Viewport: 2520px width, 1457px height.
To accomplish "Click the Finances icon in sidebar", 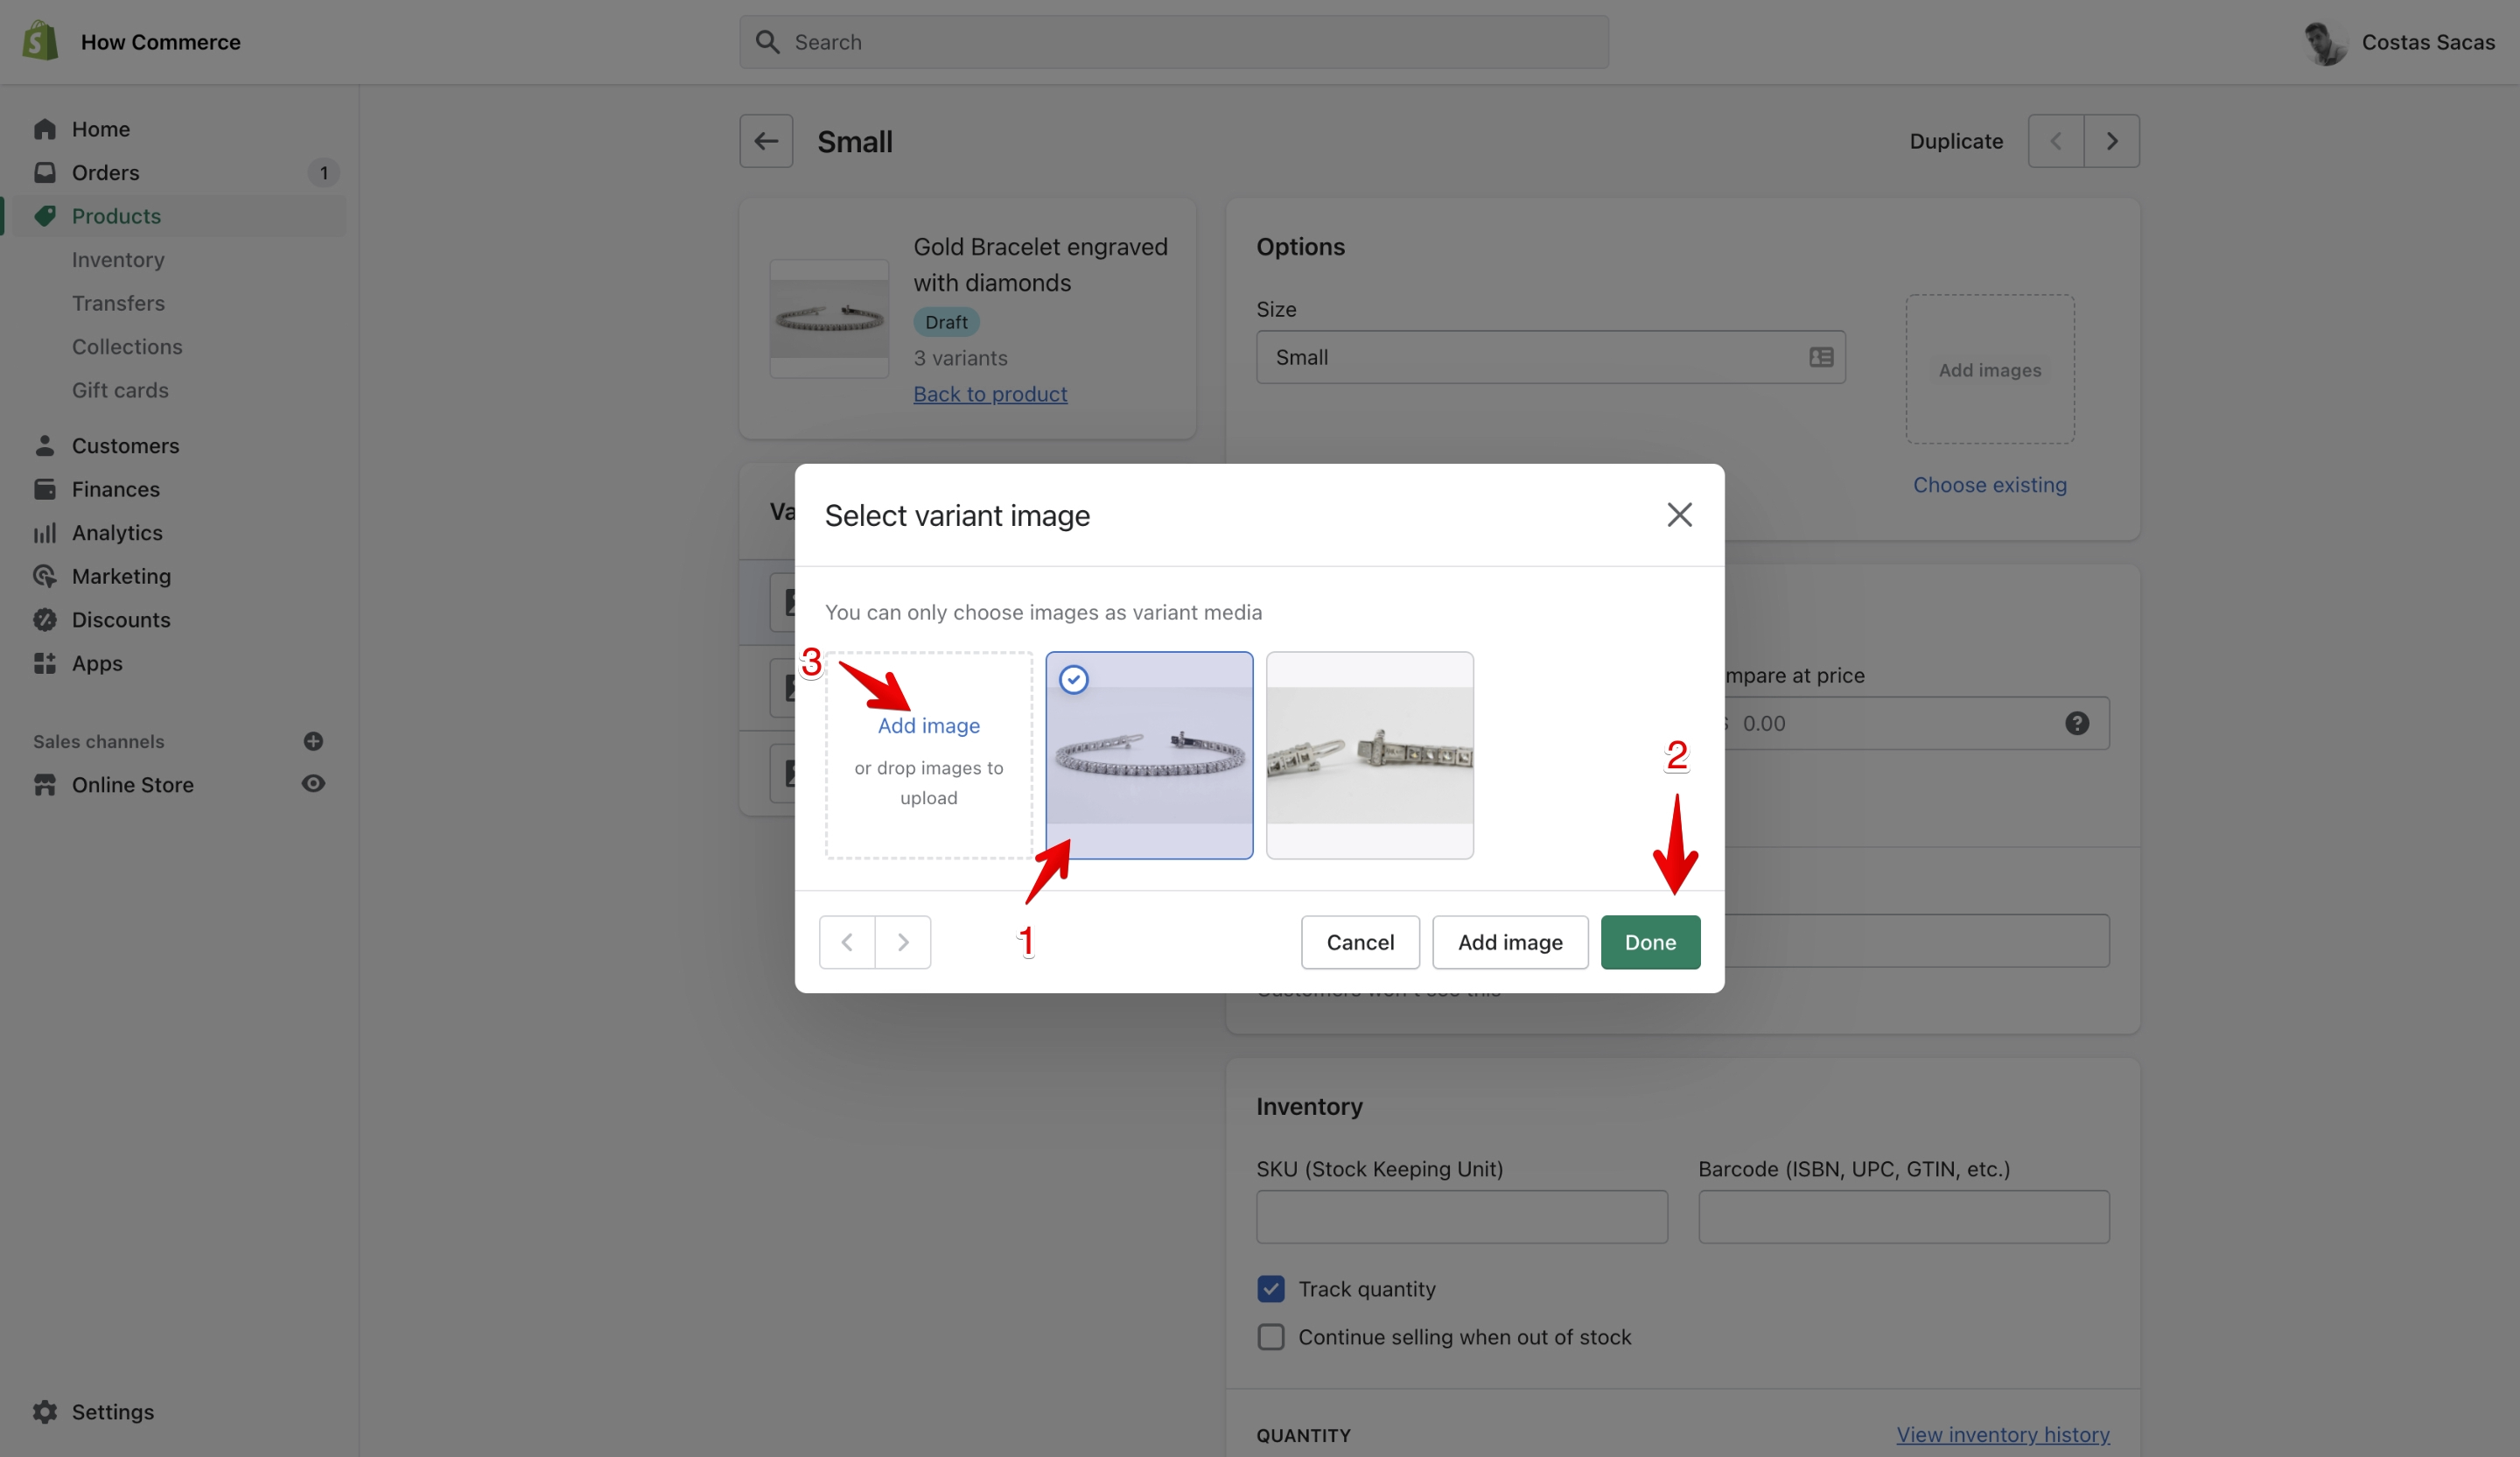I will [x=45, y=489].
